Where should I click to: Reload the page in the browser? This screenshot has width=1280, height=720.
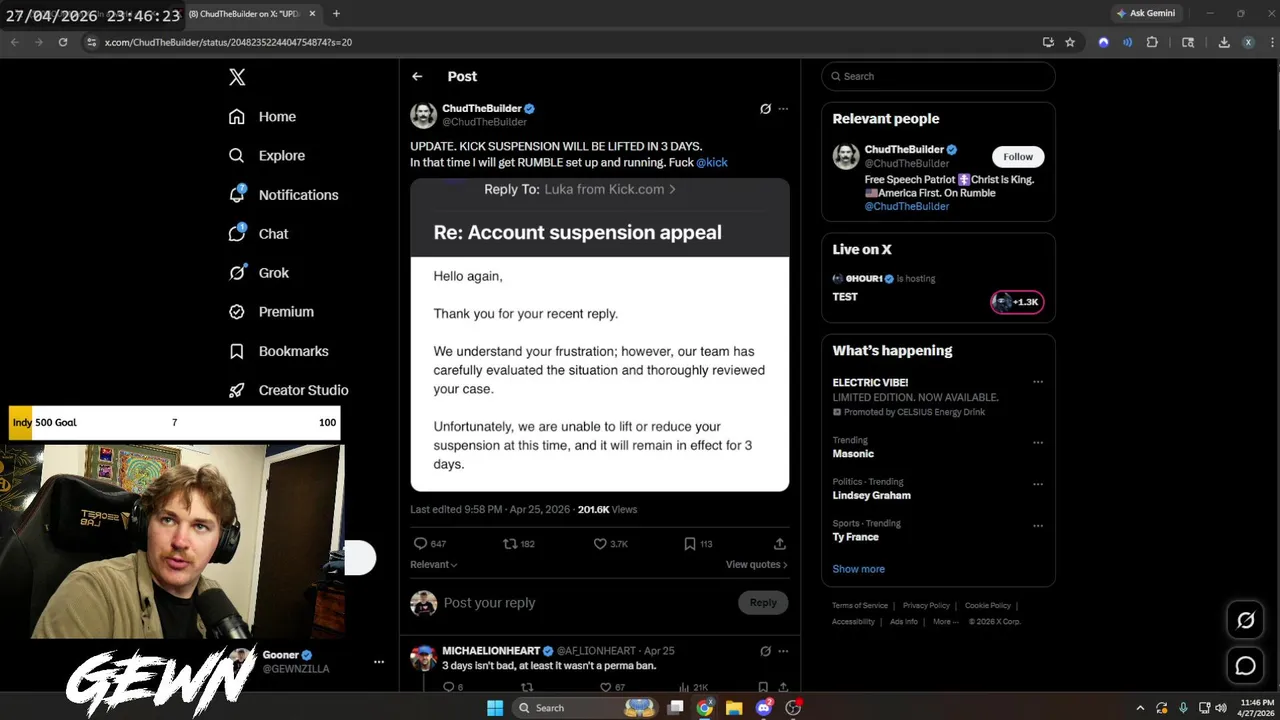tap(63, 42)
